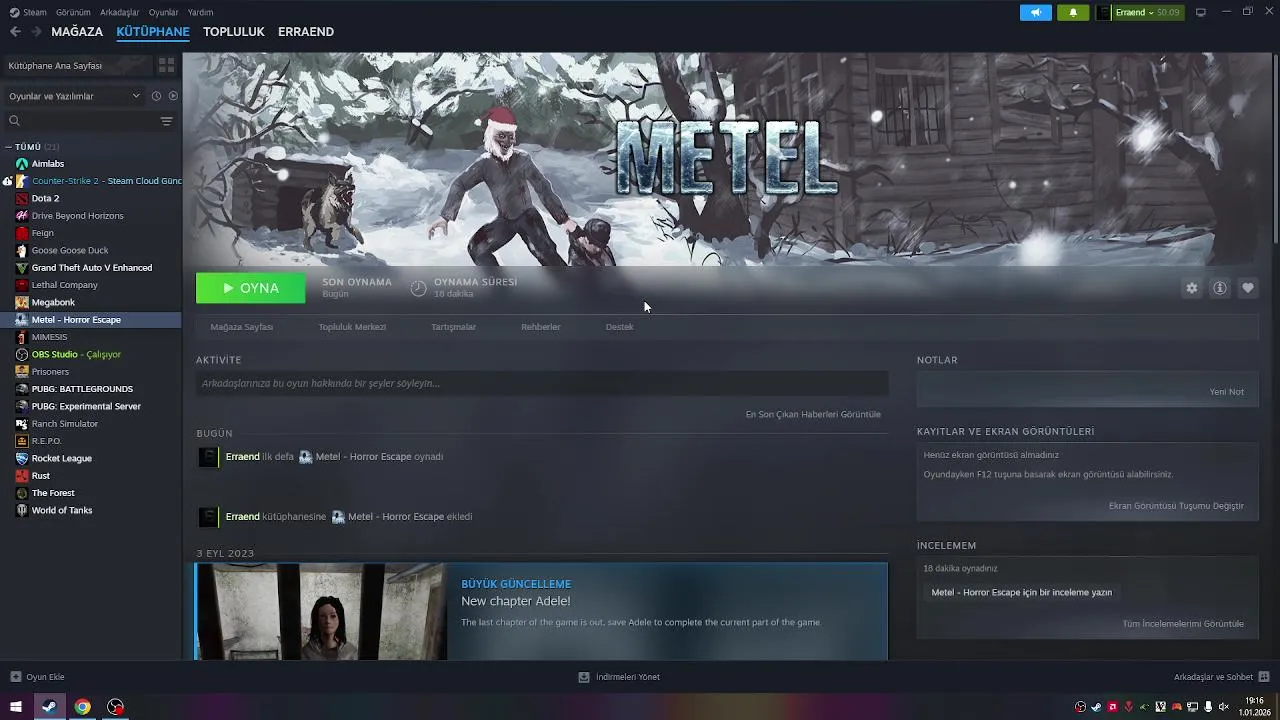The height and width of the screenshot is (720, 1280).
Task: Select Drive Beyond Horizons
Action: [77, 216]
